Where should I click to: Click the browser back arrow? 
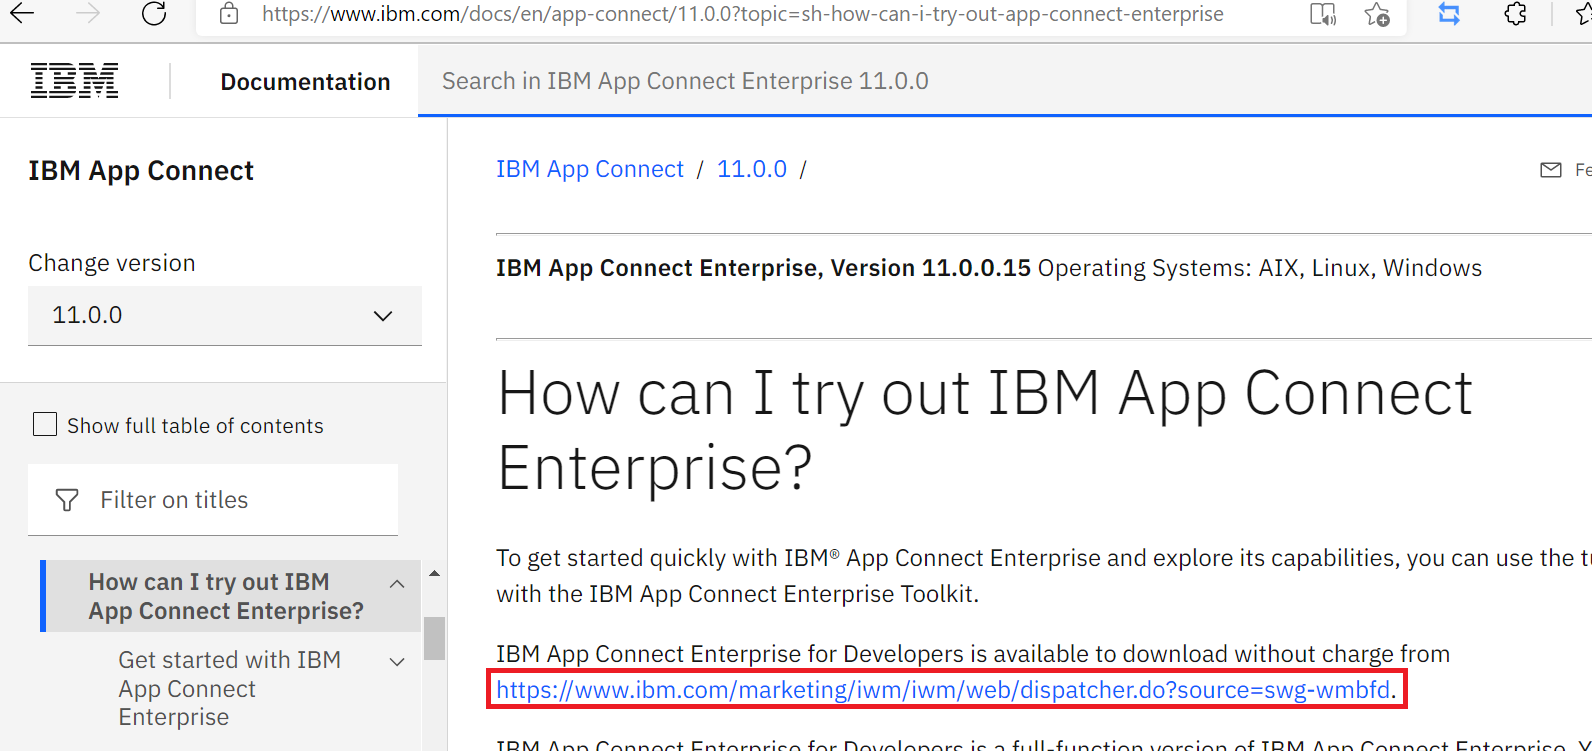coord(22,13)
